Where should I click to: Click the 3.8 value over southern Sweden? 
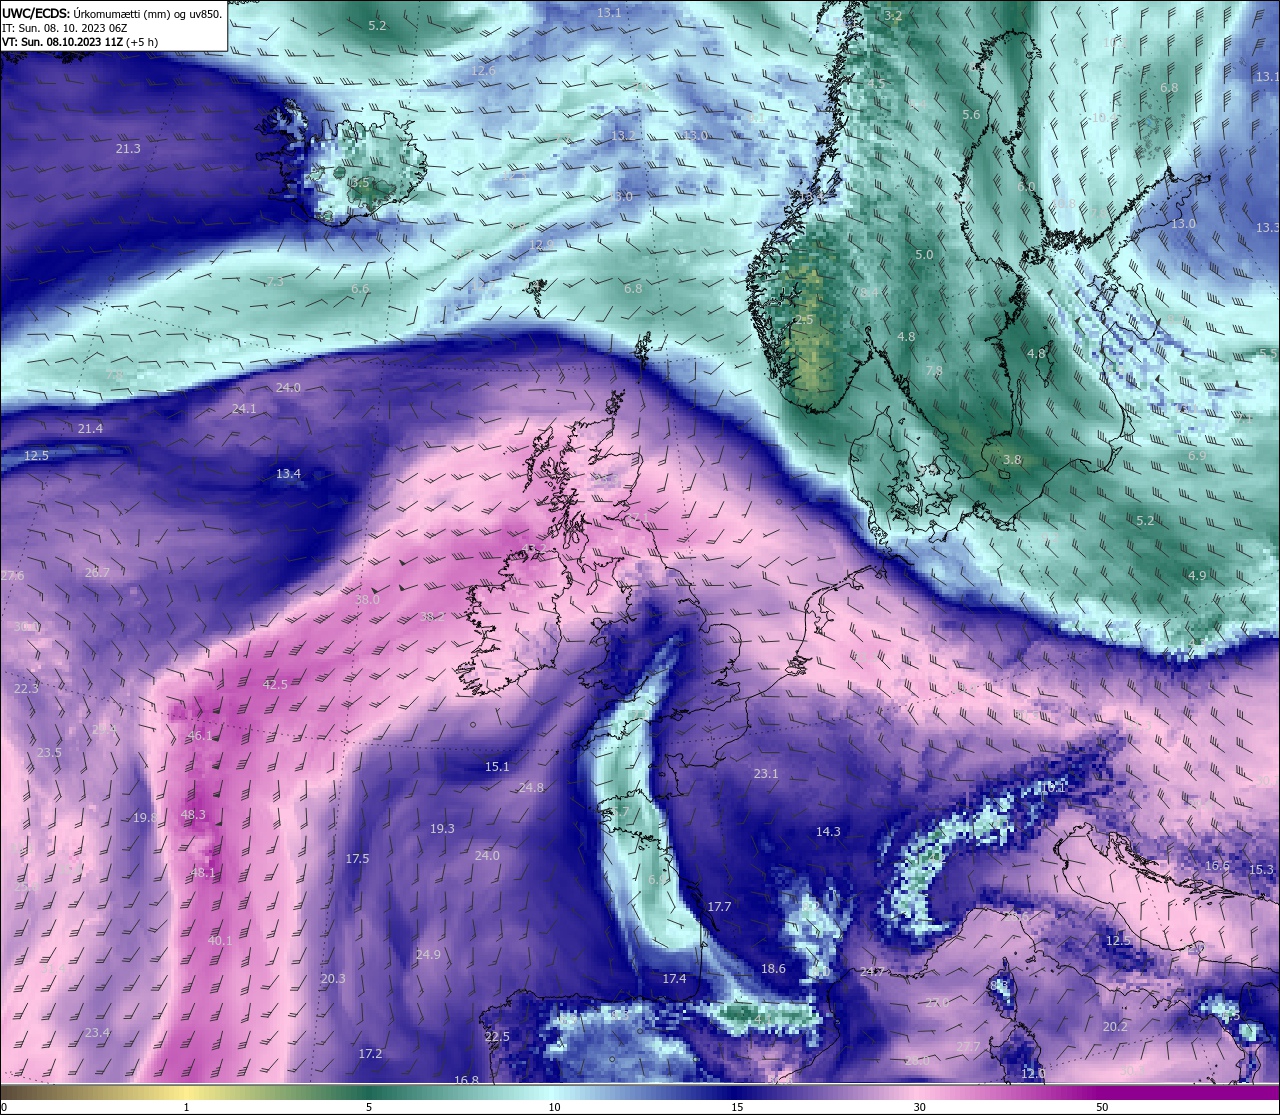tap(1012, 460)
